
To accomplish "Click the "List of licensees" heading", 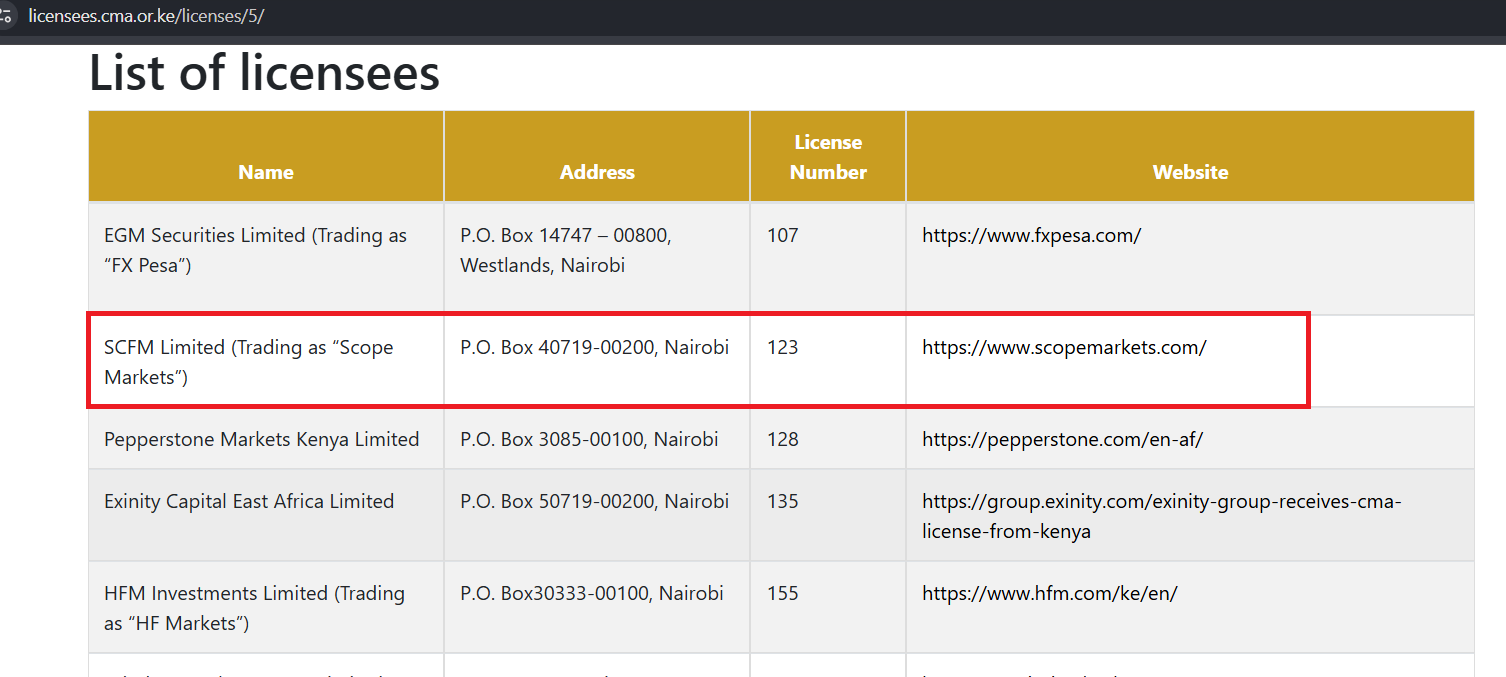I will pos(264,73).
